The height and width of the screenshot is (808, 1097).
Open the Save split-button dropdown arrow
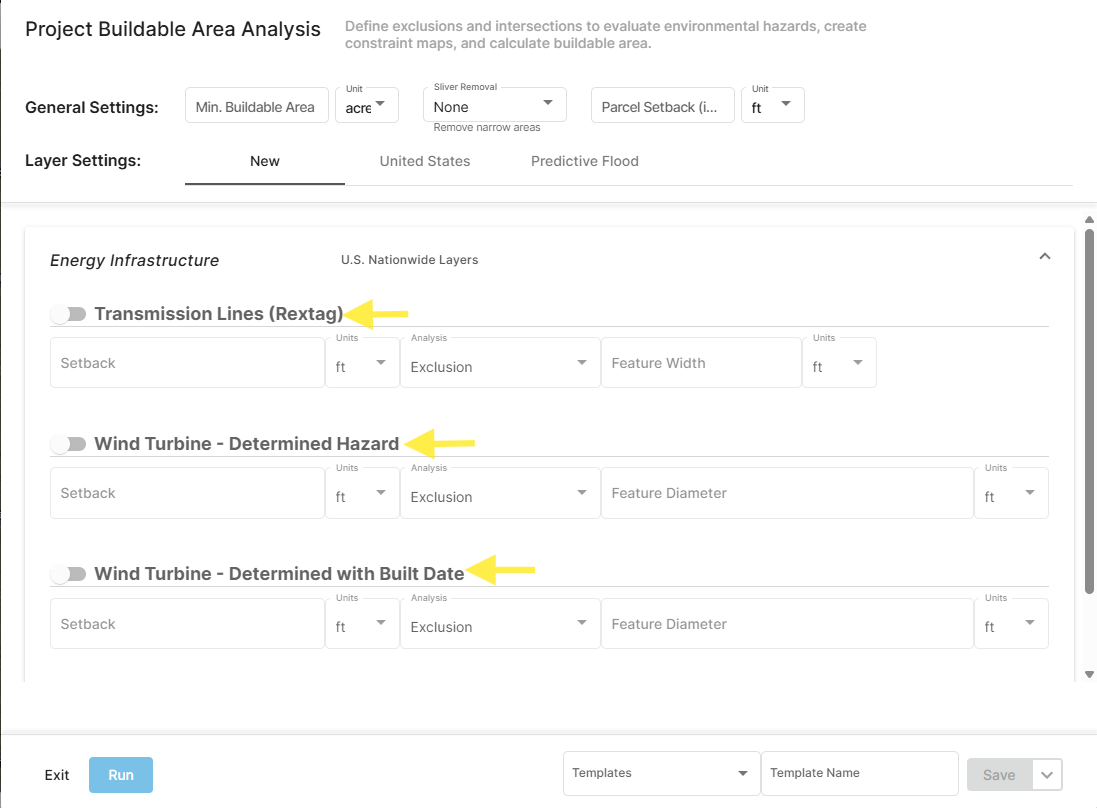(x=1046, y=774)
